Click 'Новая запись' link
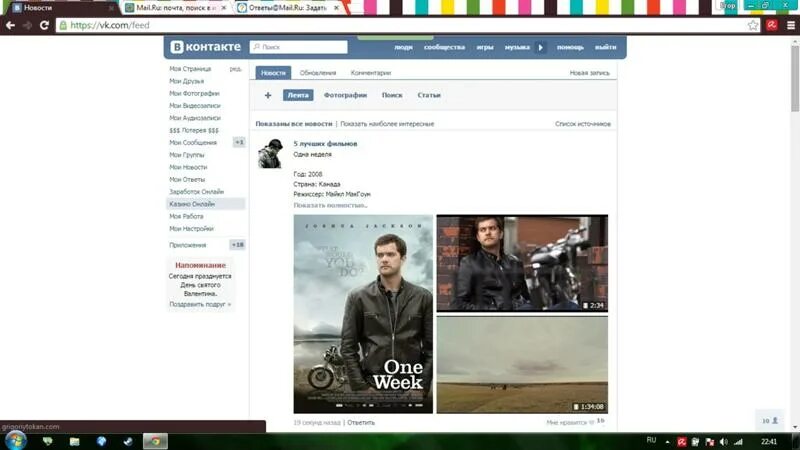 (589, 73)
